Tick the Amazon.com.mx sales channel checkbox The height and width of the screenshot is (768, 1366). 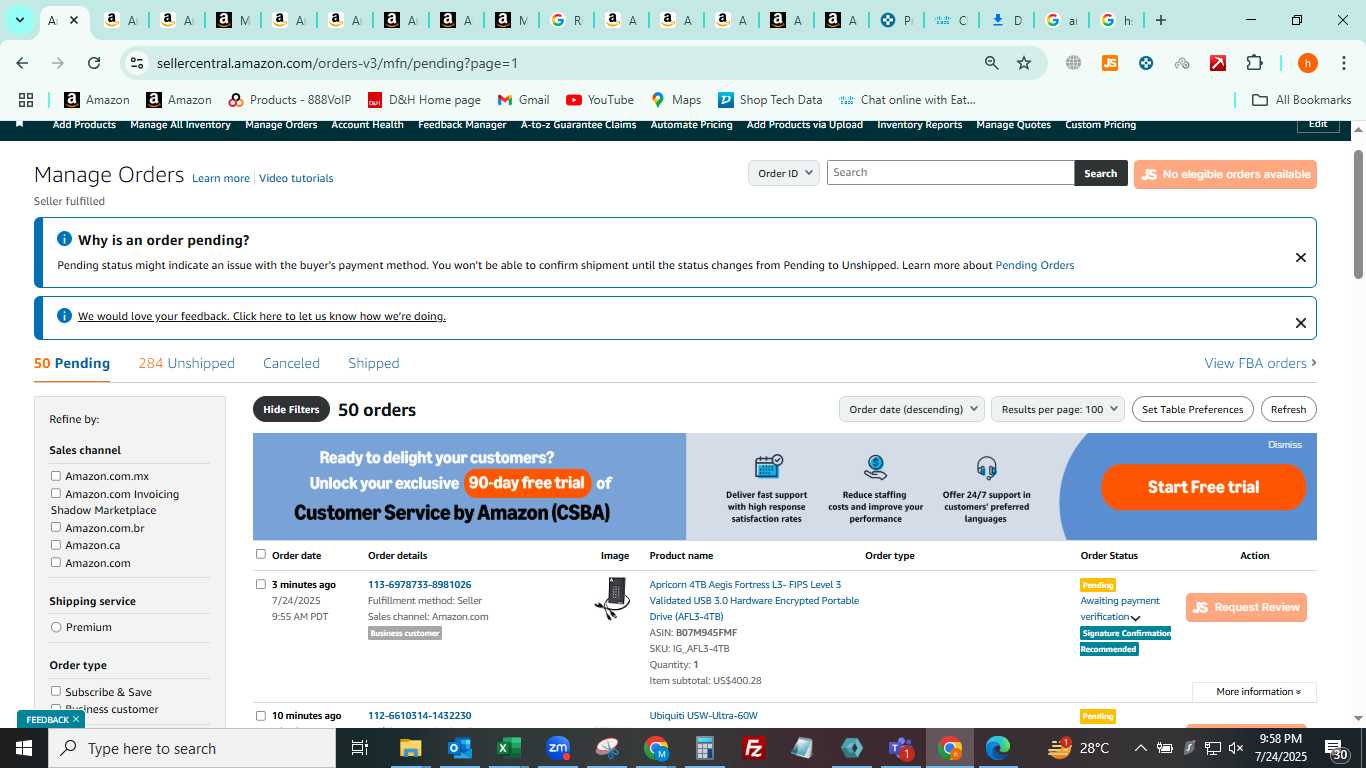[x=56, y=476]
